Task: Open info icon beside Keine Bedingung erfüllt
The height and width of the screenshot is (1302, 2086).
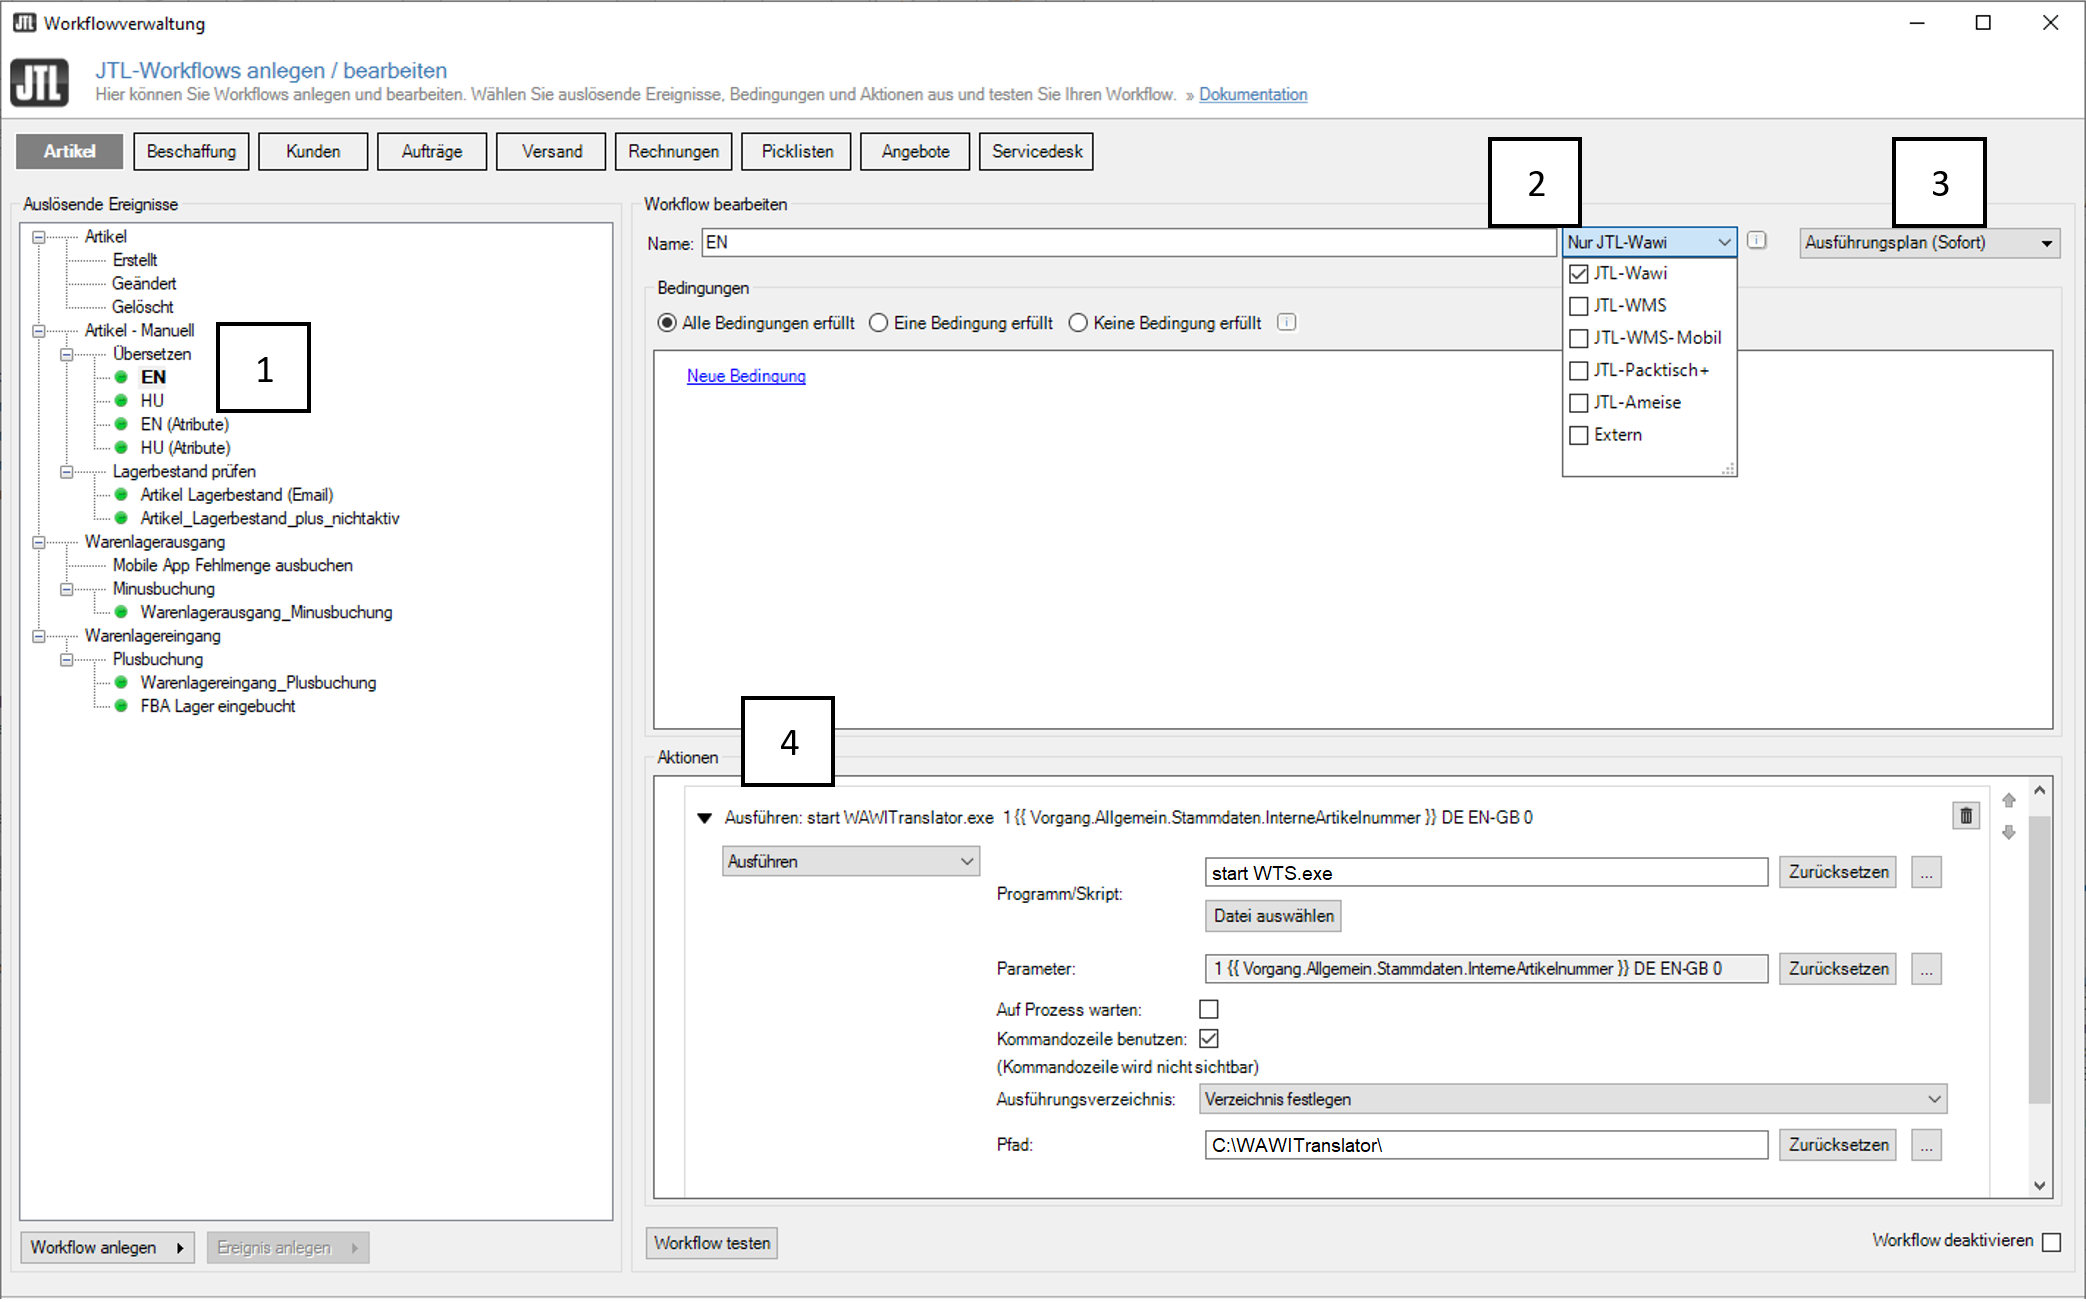Action: click(1287, 322)
